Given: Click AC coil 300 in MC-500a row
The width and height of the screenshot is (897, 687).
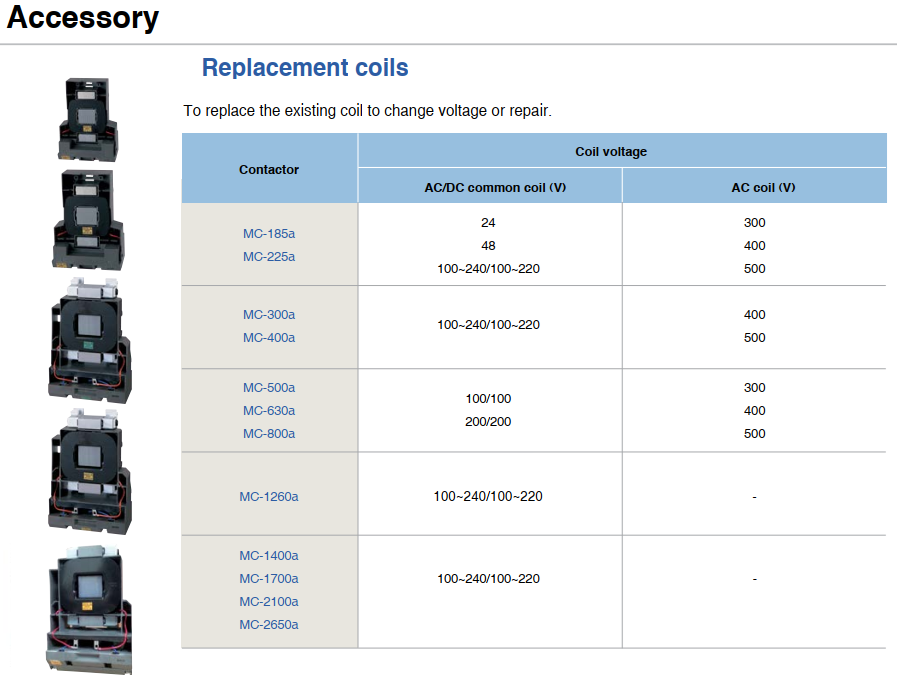Looking at the screenshot, I should (755, 388).
